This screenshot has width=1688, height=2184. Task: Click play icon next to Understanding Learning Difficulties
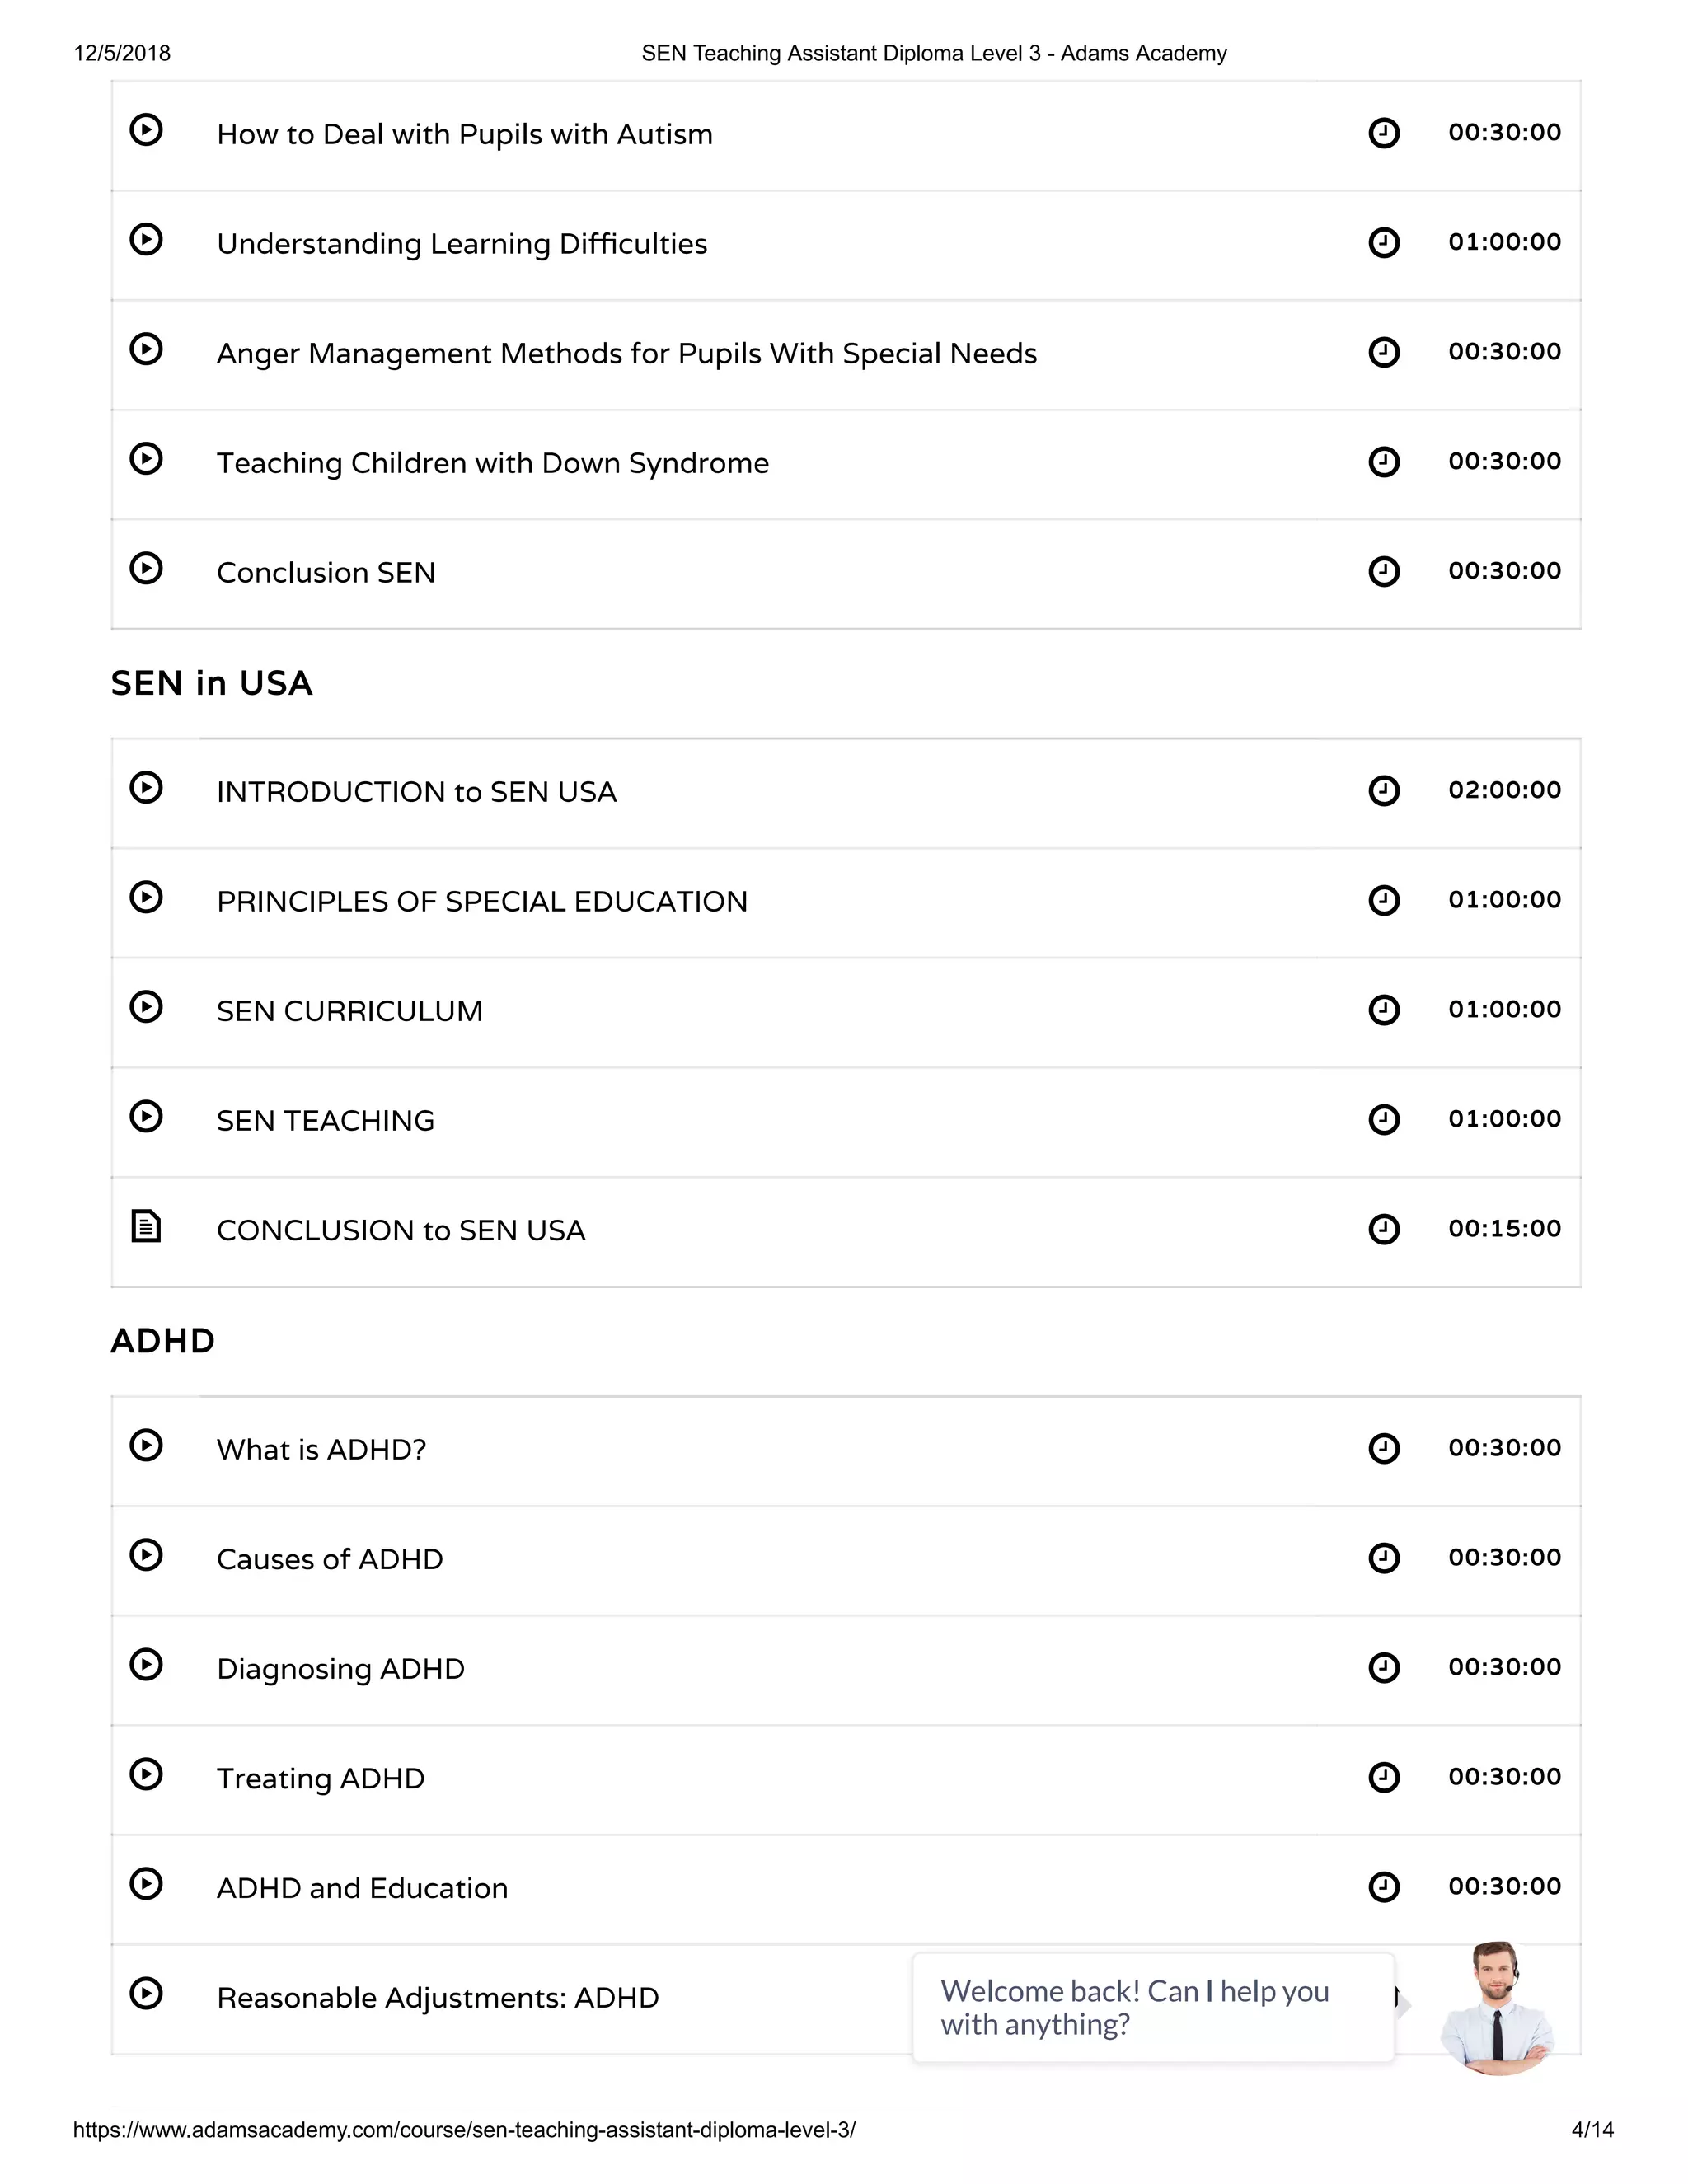(146, 240)
